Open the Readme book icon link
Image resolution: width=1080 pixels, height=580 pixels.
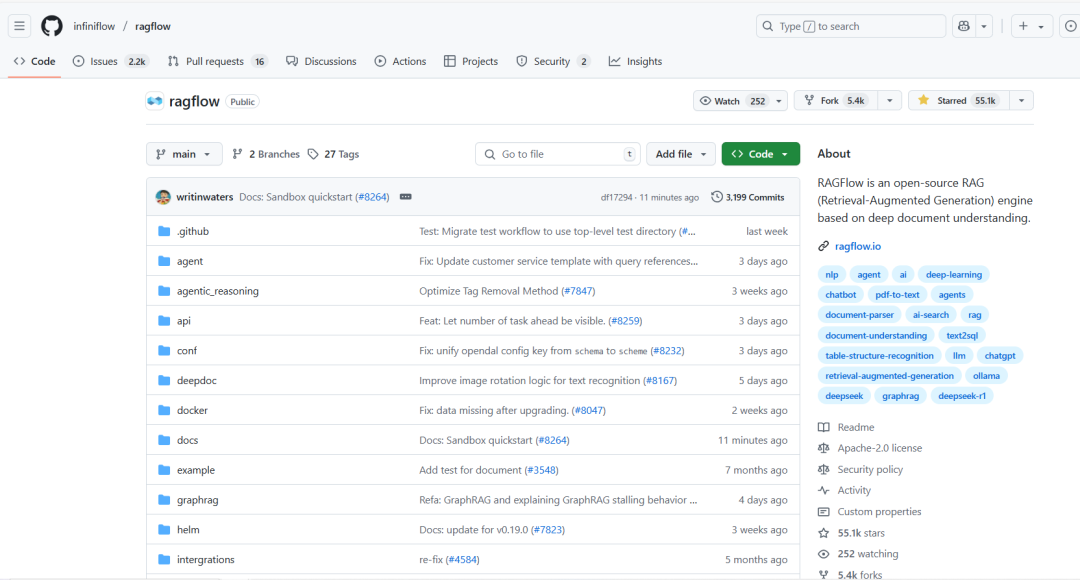pos(824,427)
